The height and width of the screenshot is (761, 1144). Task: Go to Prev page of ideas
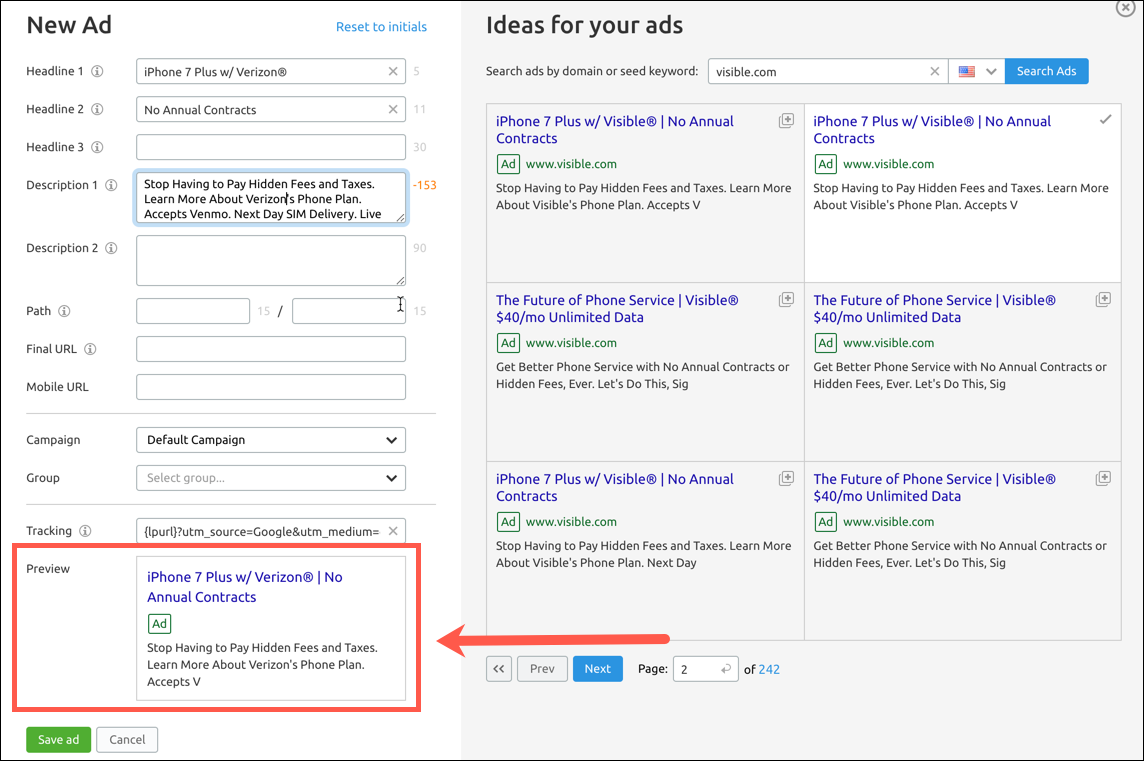coord(542,668)
